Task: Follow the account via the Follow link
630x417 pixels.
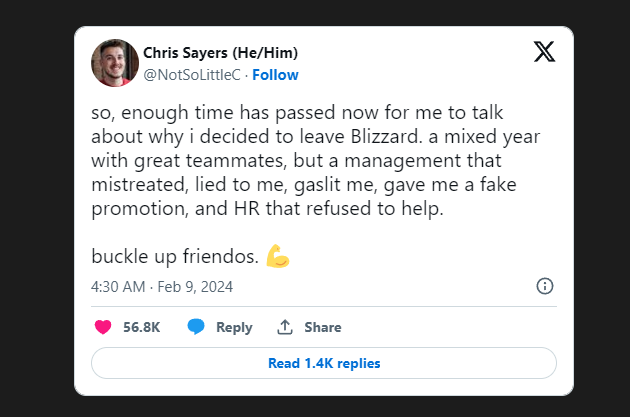Action: (275, 75)
